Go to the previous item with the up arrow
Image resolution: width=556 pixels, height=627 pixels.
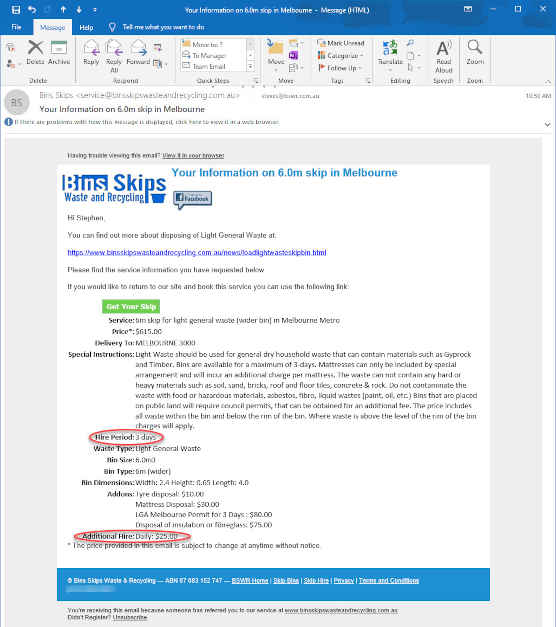tap(63, 10)
